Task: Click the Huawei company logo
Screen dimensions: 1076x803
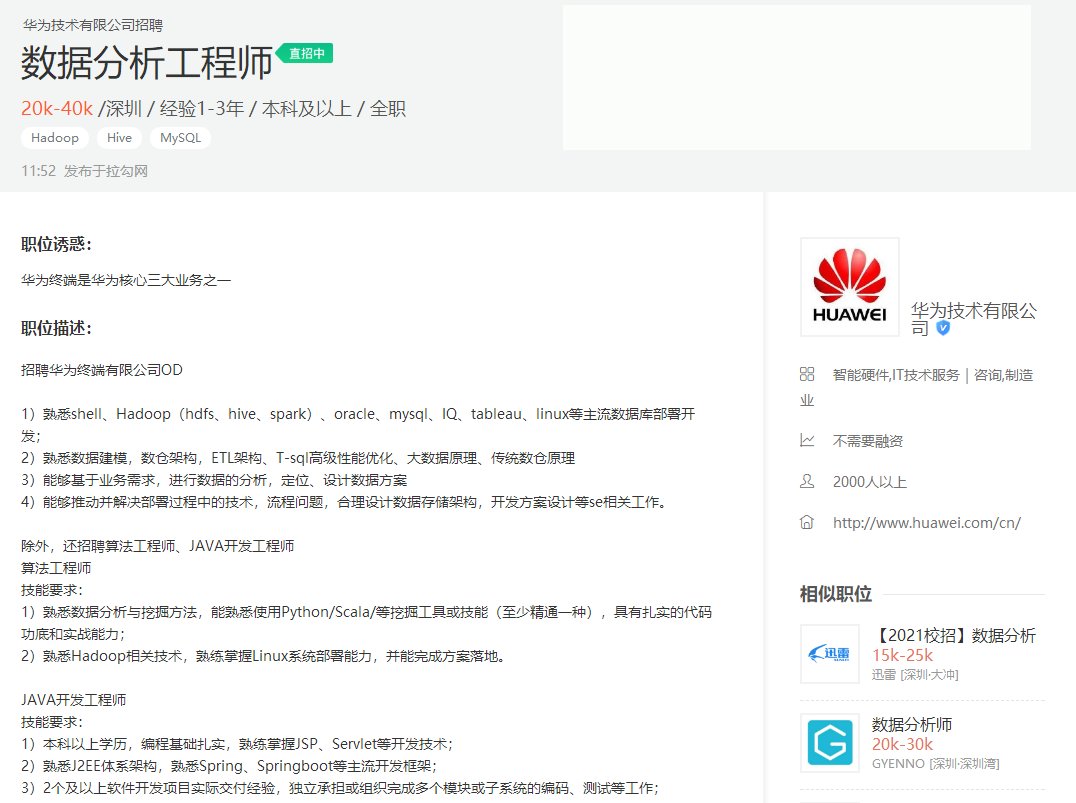Action: [x=849, y=287]
